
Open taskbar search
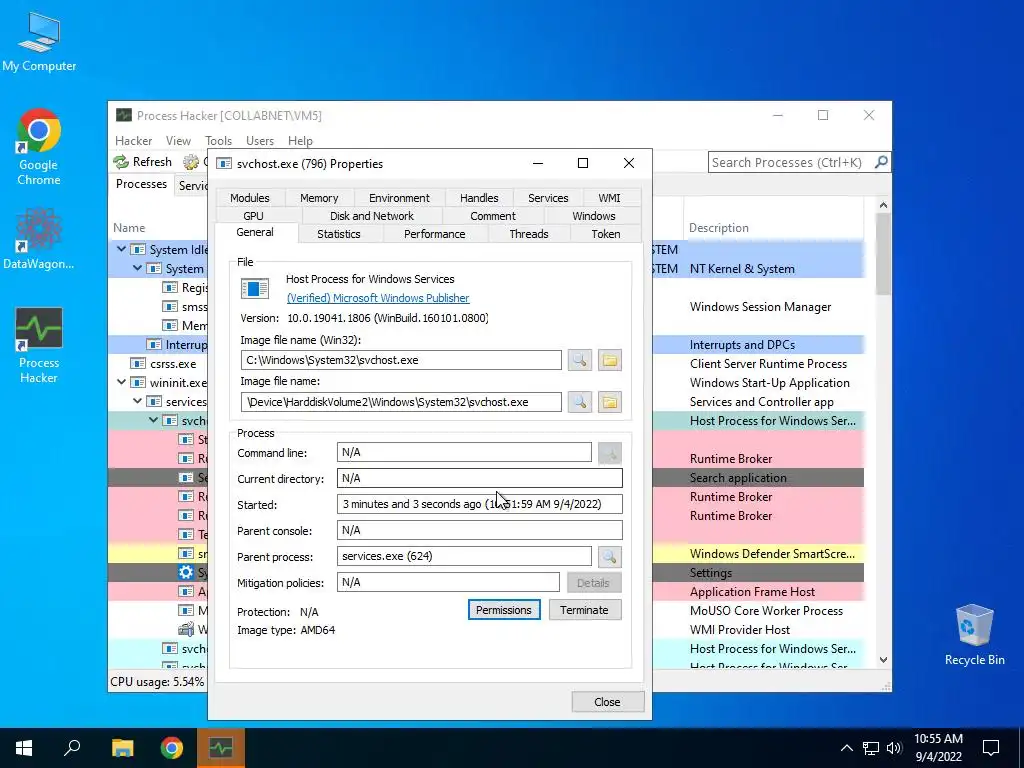(72, 748)
